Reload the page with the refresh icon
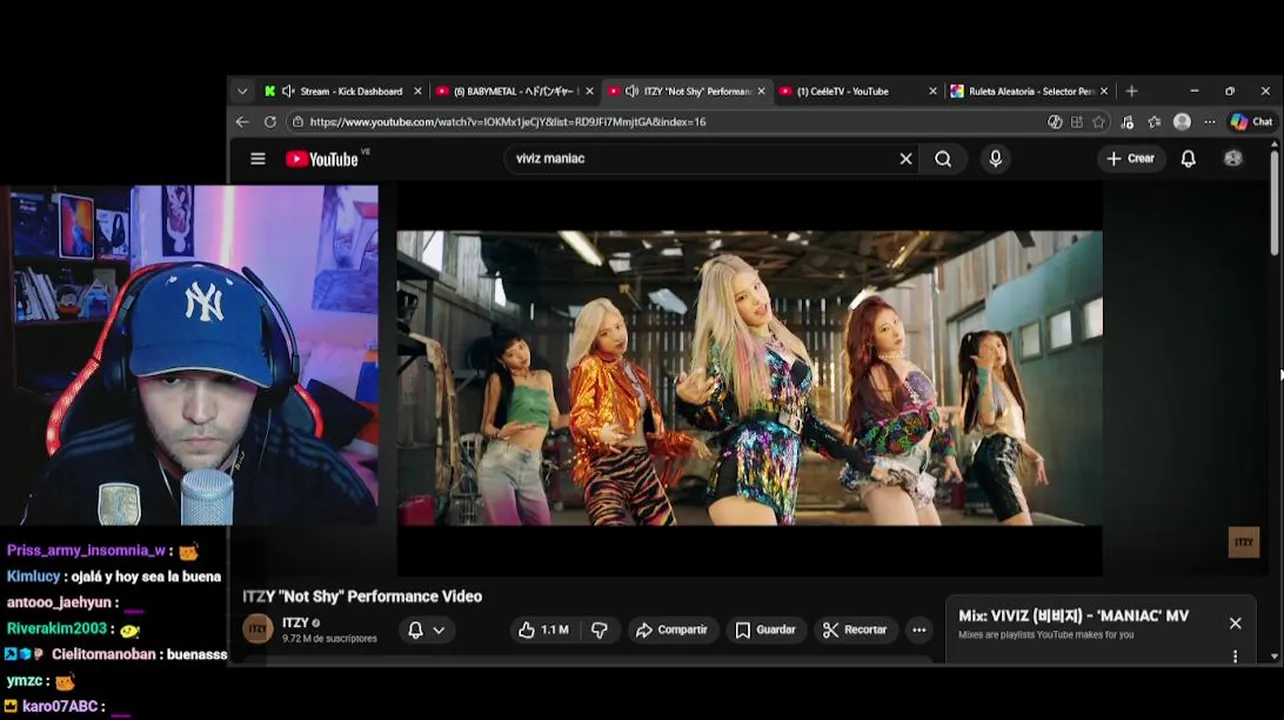This screenshot has width=1284, height=720. [270, 122]
